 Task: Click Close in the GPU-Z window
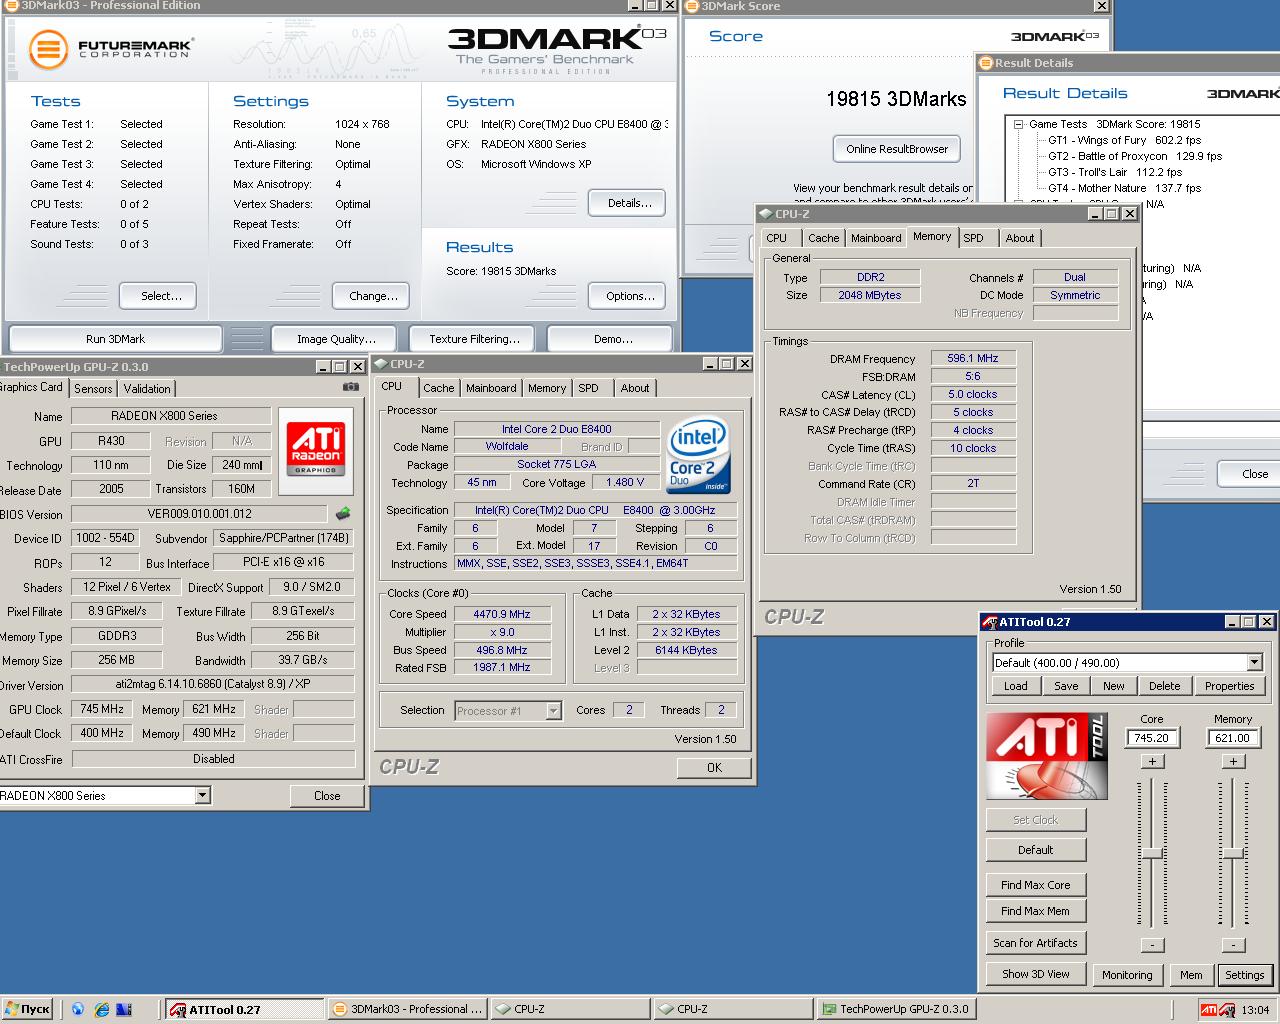[327, 796]
